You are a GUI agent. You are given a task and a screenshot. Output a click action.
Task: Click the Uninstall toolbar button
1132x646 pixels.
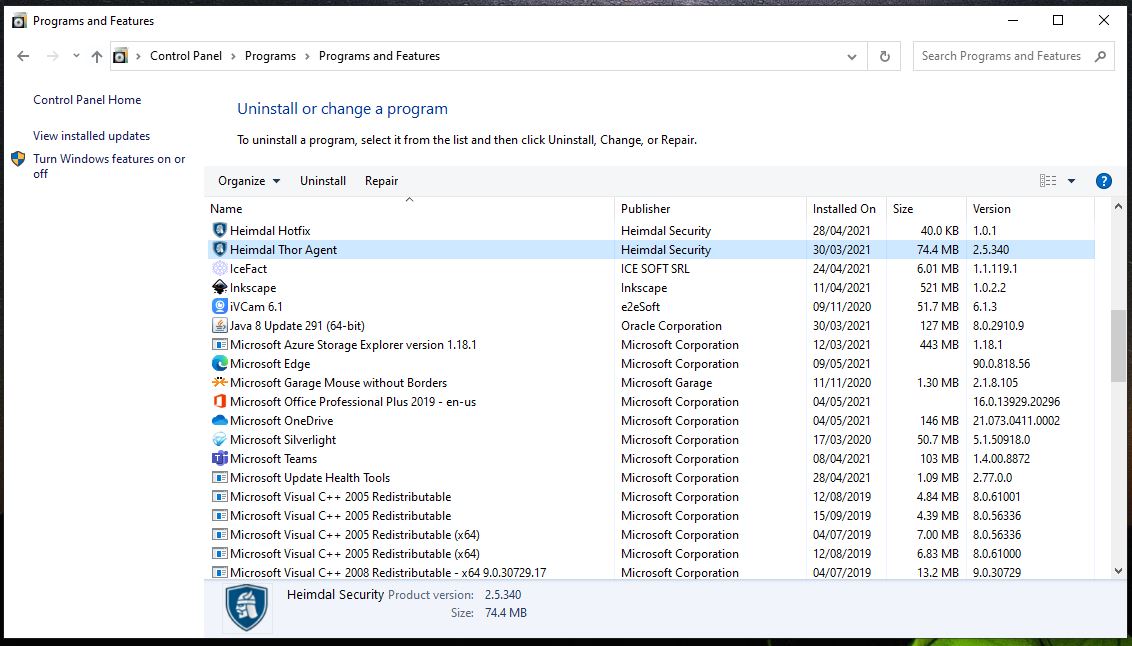tap(323, 181)
